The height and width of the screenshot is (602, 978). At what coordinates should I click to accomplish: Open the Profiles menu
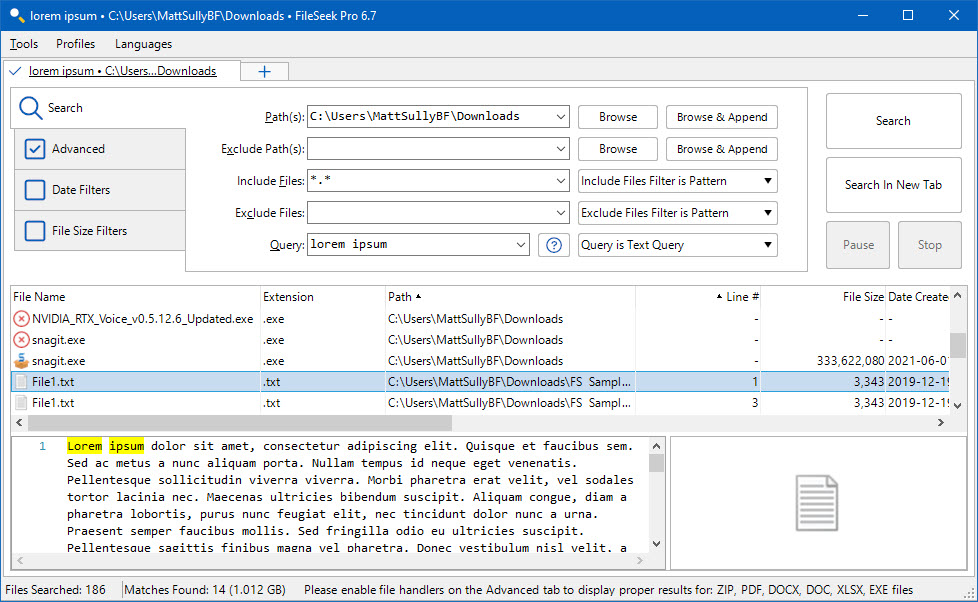[76, 44]
